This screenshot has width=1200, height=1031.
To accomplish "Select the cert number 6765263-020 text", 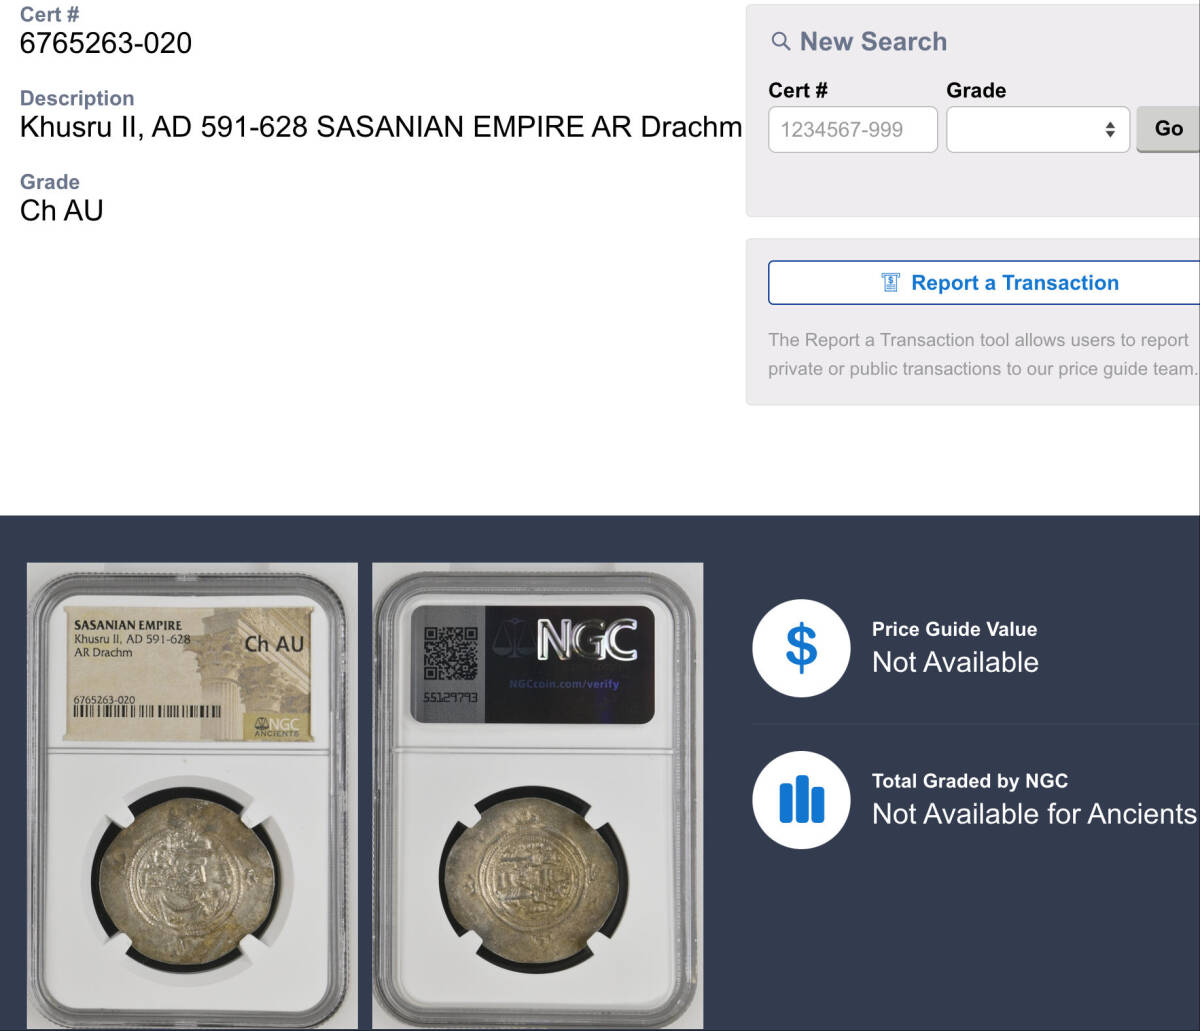I will pyautogui.click(x=106, y=43).
